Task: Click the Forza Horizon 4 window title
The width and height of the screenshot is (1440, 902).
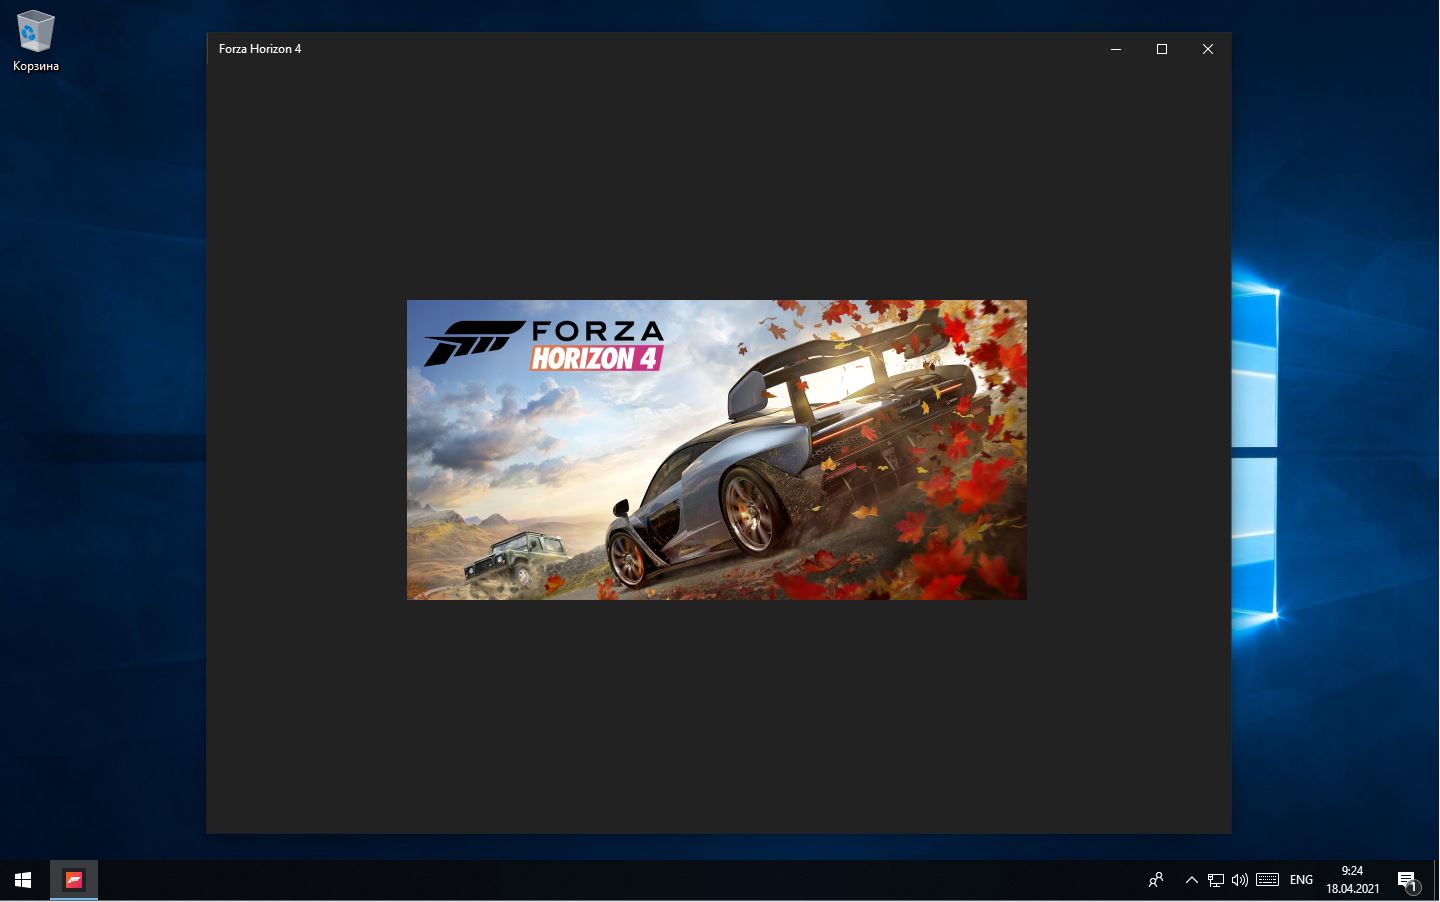Action: (260, 49)
